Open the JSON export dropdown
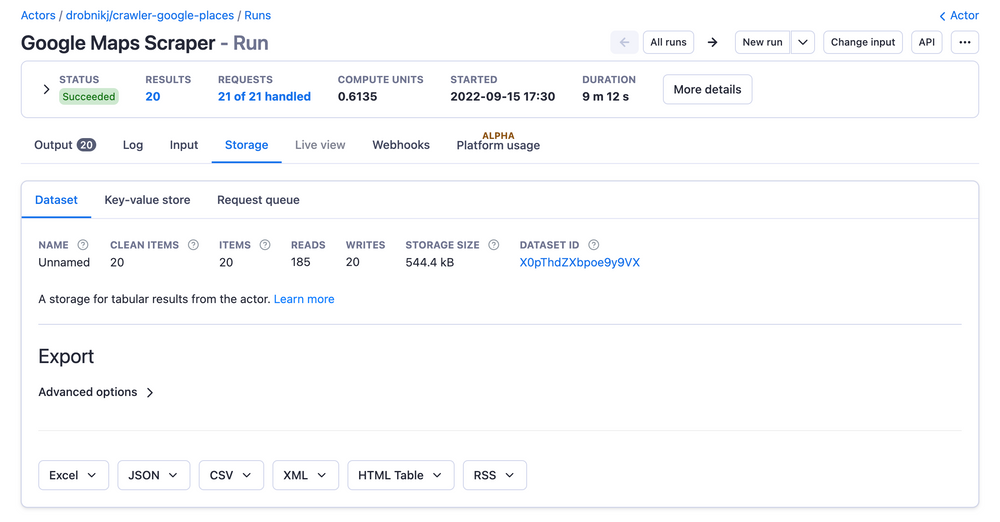Viewport: 1000px width, 522px height. [153, 475]
